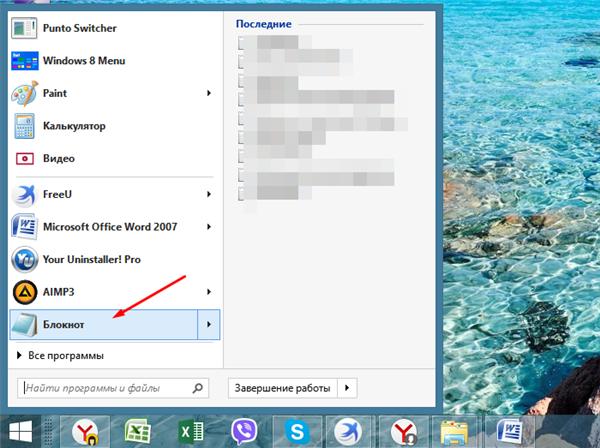Open Word icon on the taskbar
This screenshot has height=448, width=600.
click(510, 431)
